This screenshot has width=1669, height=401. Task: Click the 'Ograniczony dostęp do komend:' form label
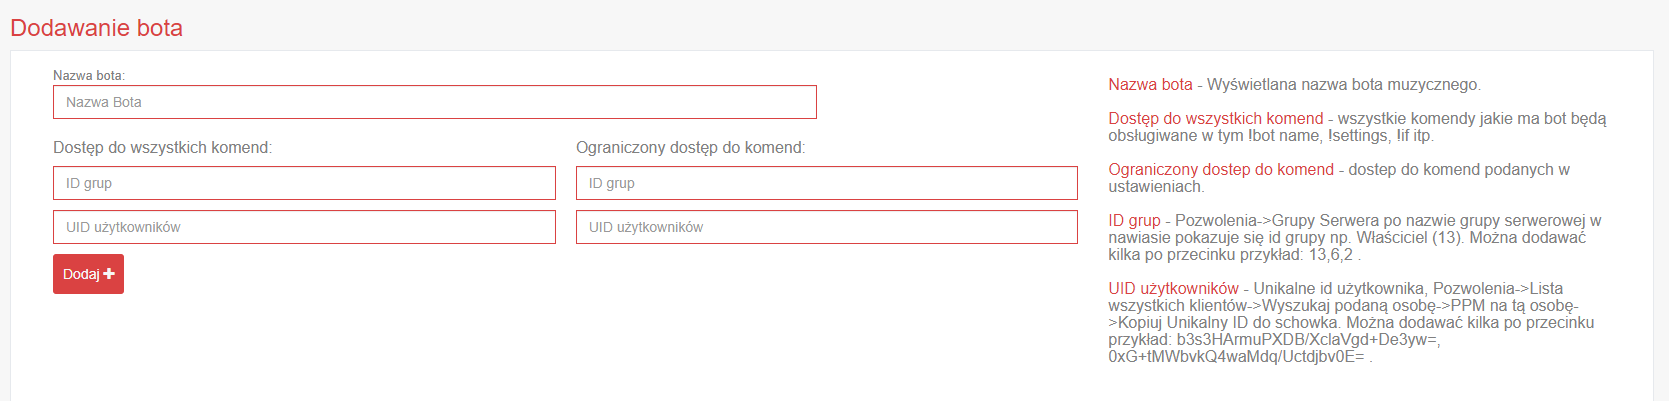coord(690,148)
